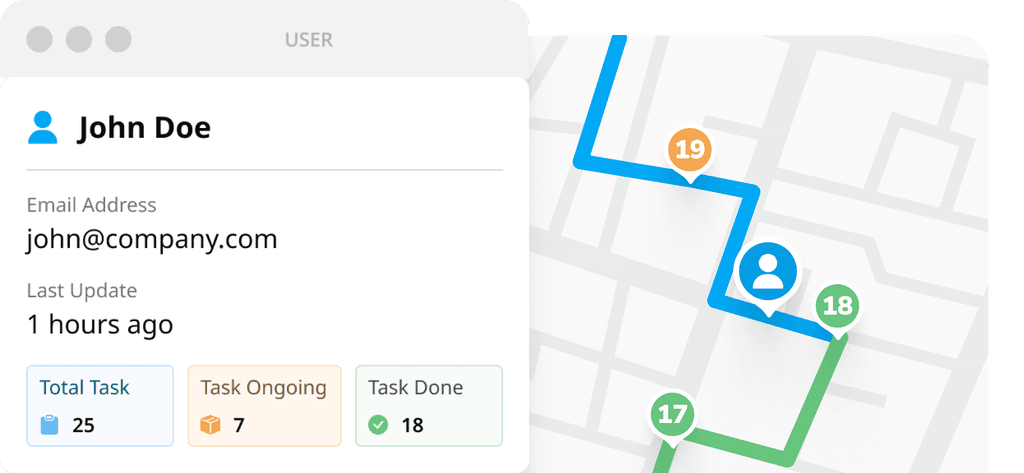Screen dimensions: 1024x473
Task: Click the orange map marker numbered 19
Action: pyautogui.click(x=689, y=151)
